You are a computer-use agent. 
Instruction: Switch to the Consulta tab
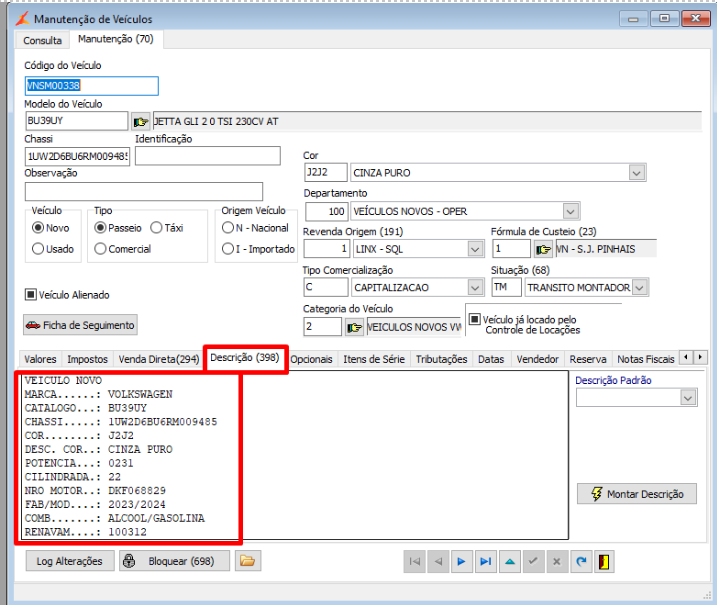42,40
